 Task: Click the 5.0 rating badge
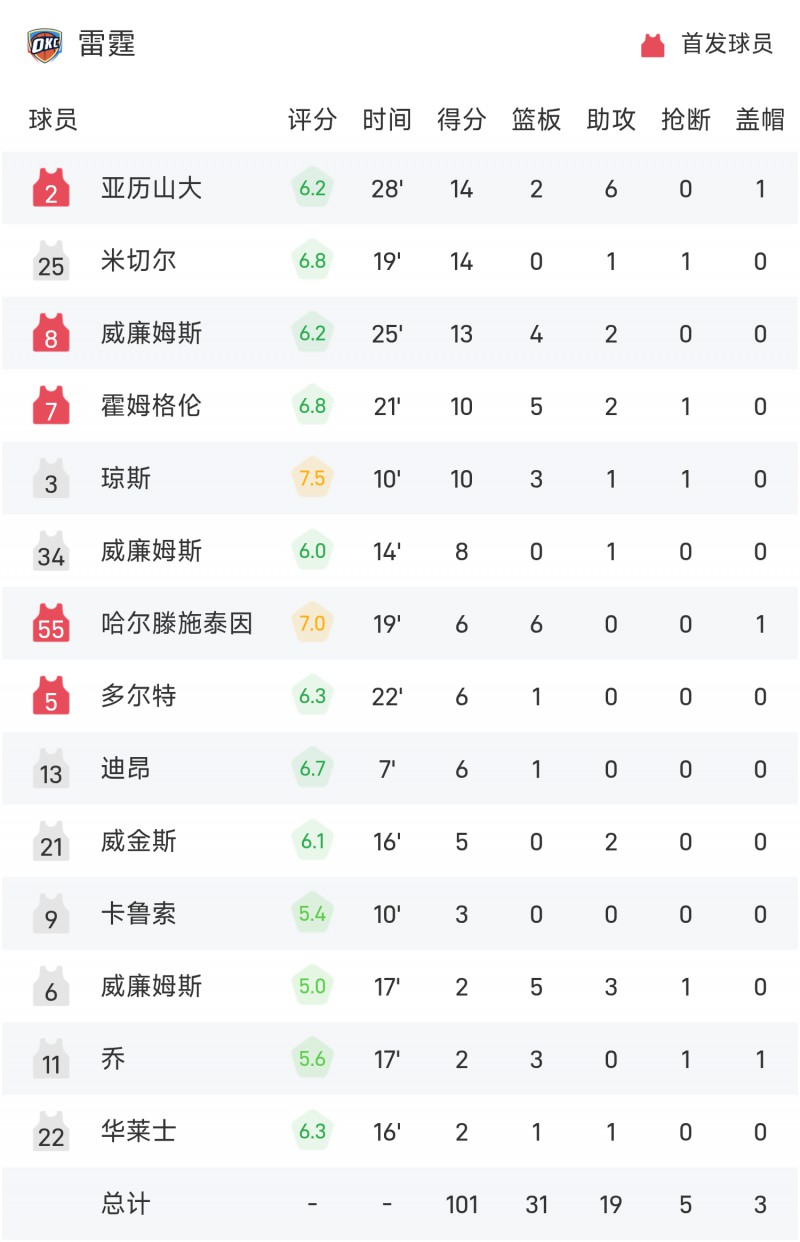pyautogui.click(x=312, y=986)
